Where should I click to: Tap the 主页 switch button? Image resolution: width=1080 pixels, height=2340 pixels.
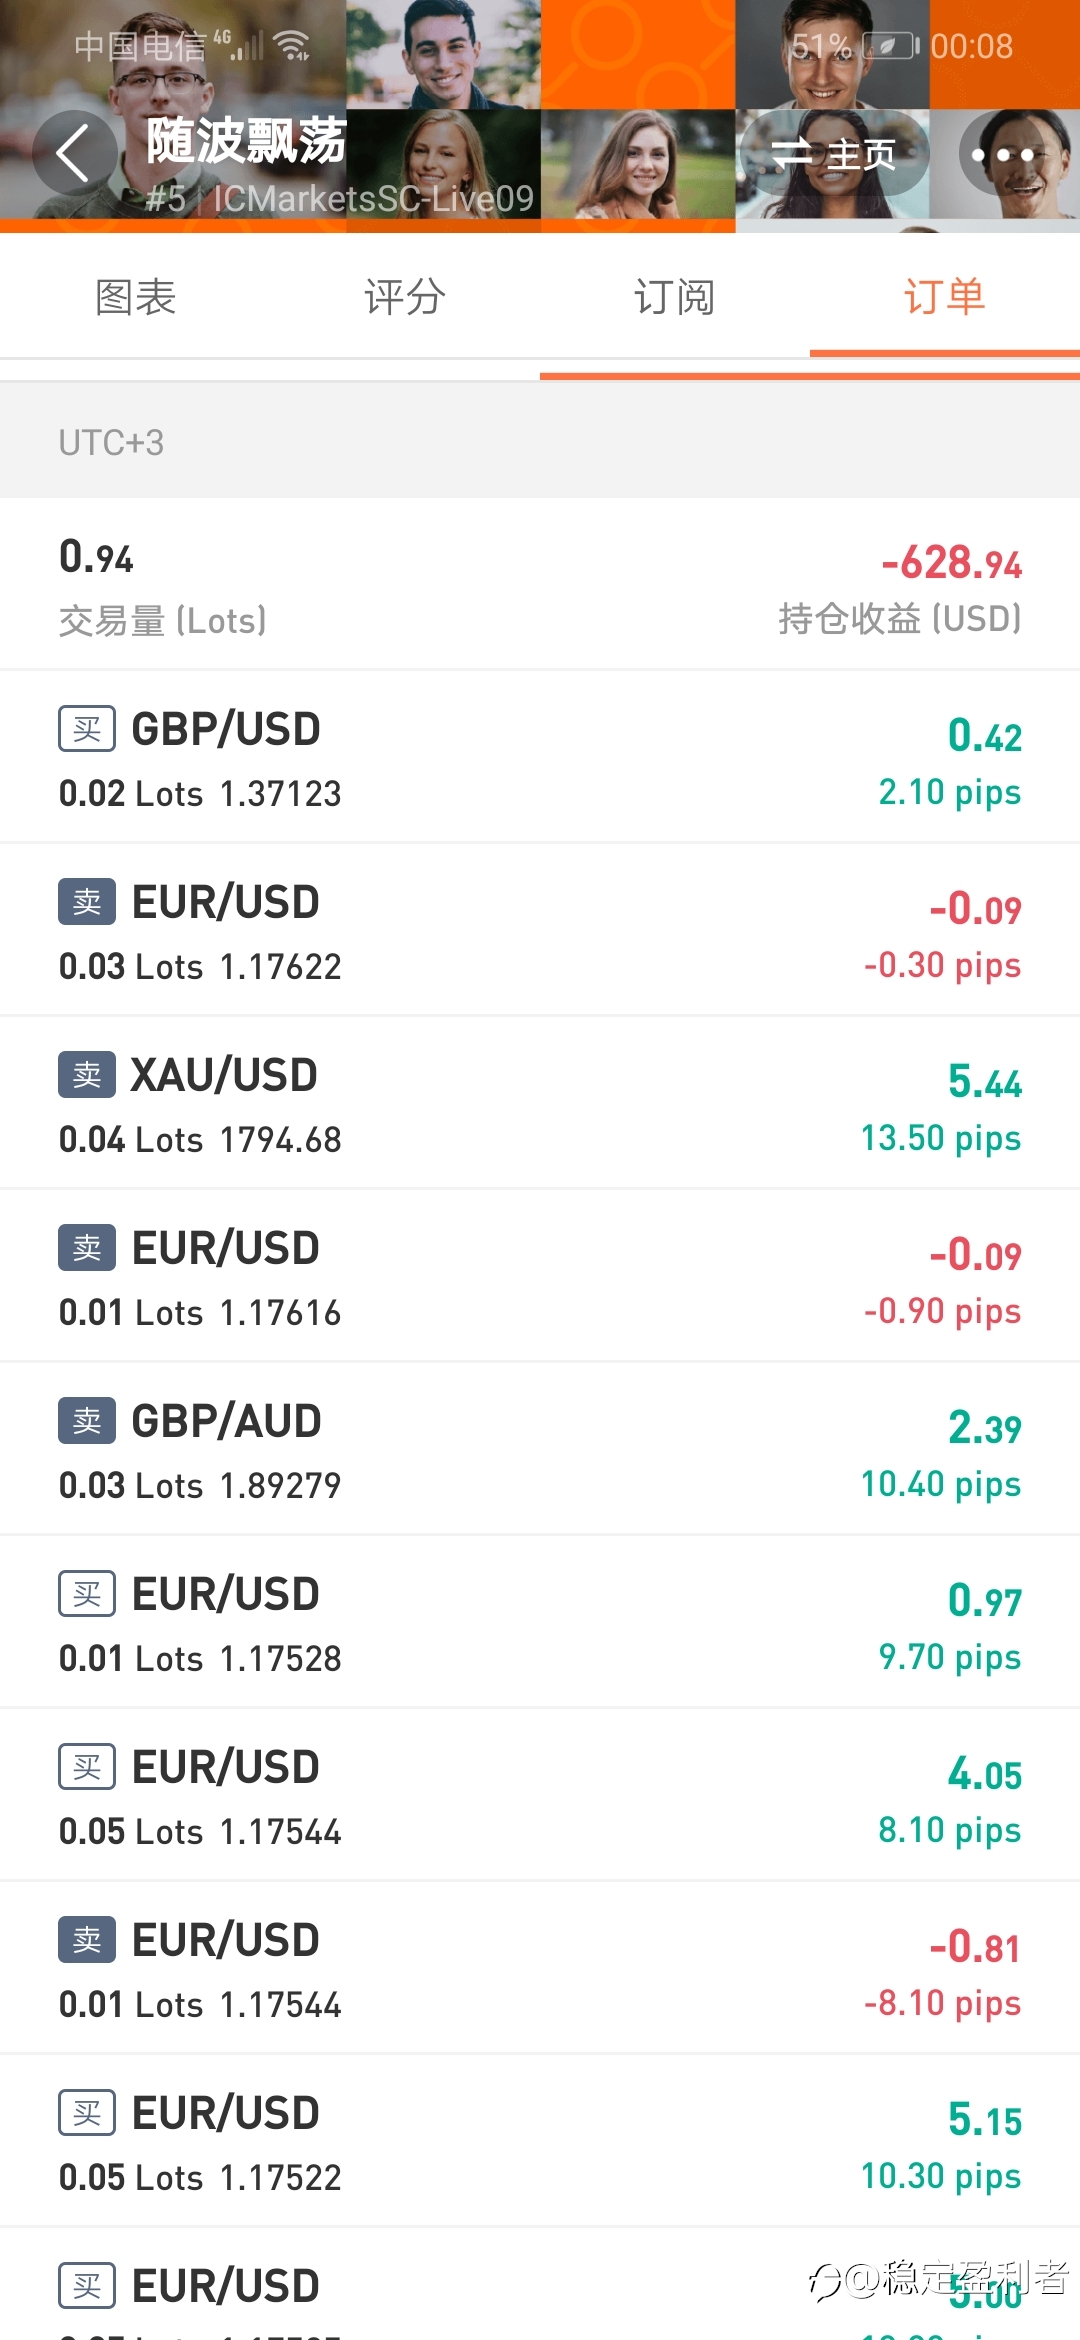click(834, 154)
